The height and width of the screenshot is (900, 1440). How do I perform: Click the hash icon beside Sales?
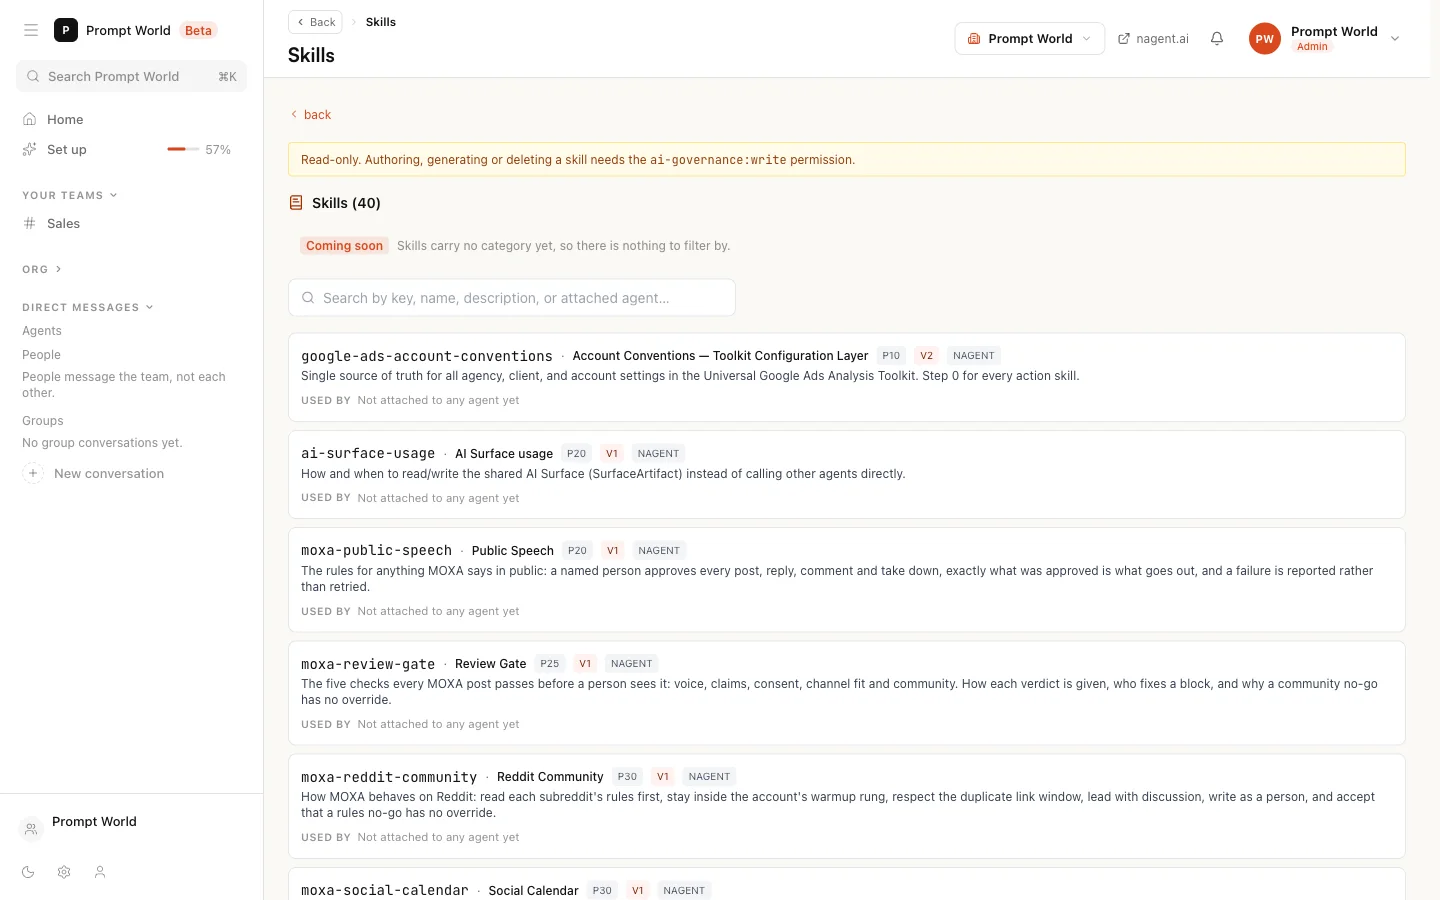30,223
